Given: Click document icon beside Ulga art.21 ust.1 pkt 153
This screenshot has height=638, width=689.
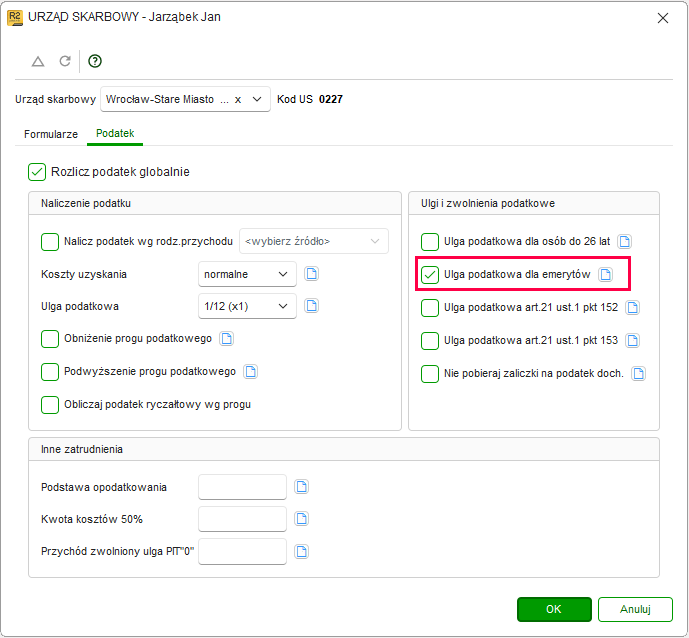Looking at the screenshot, I should [633, 341].
